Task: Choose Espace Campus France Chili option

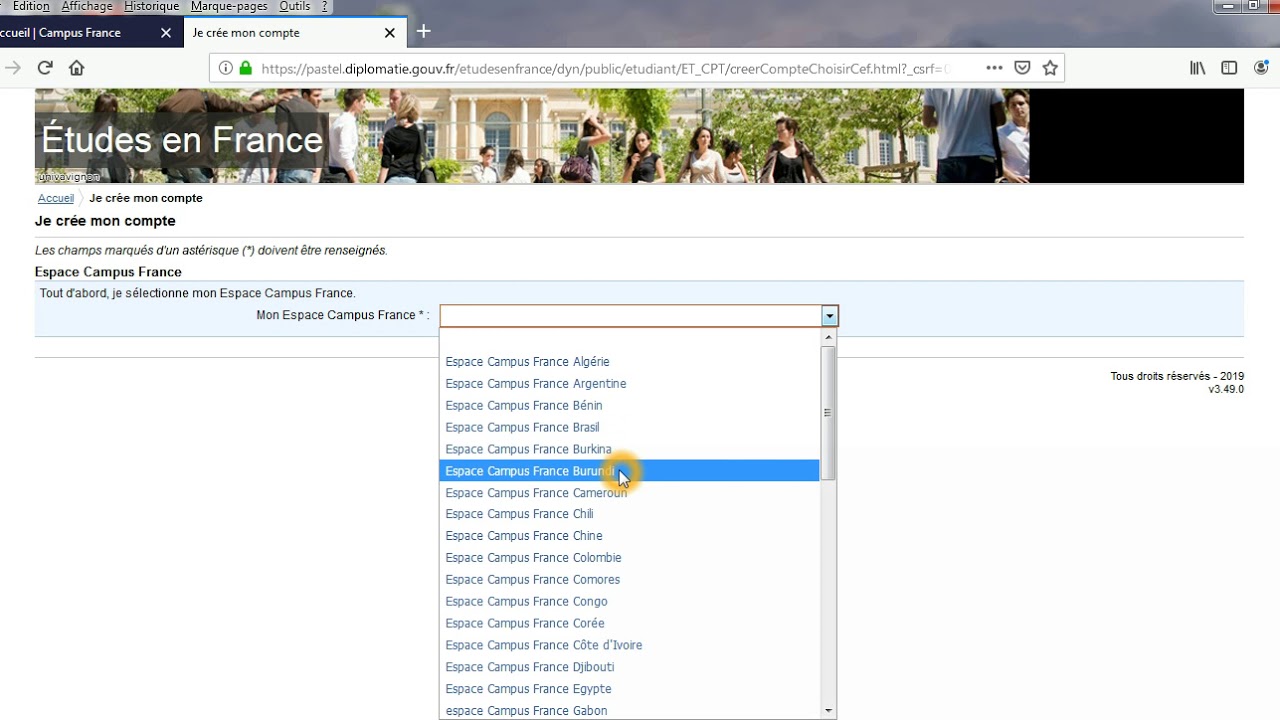Action: point(629,514)
